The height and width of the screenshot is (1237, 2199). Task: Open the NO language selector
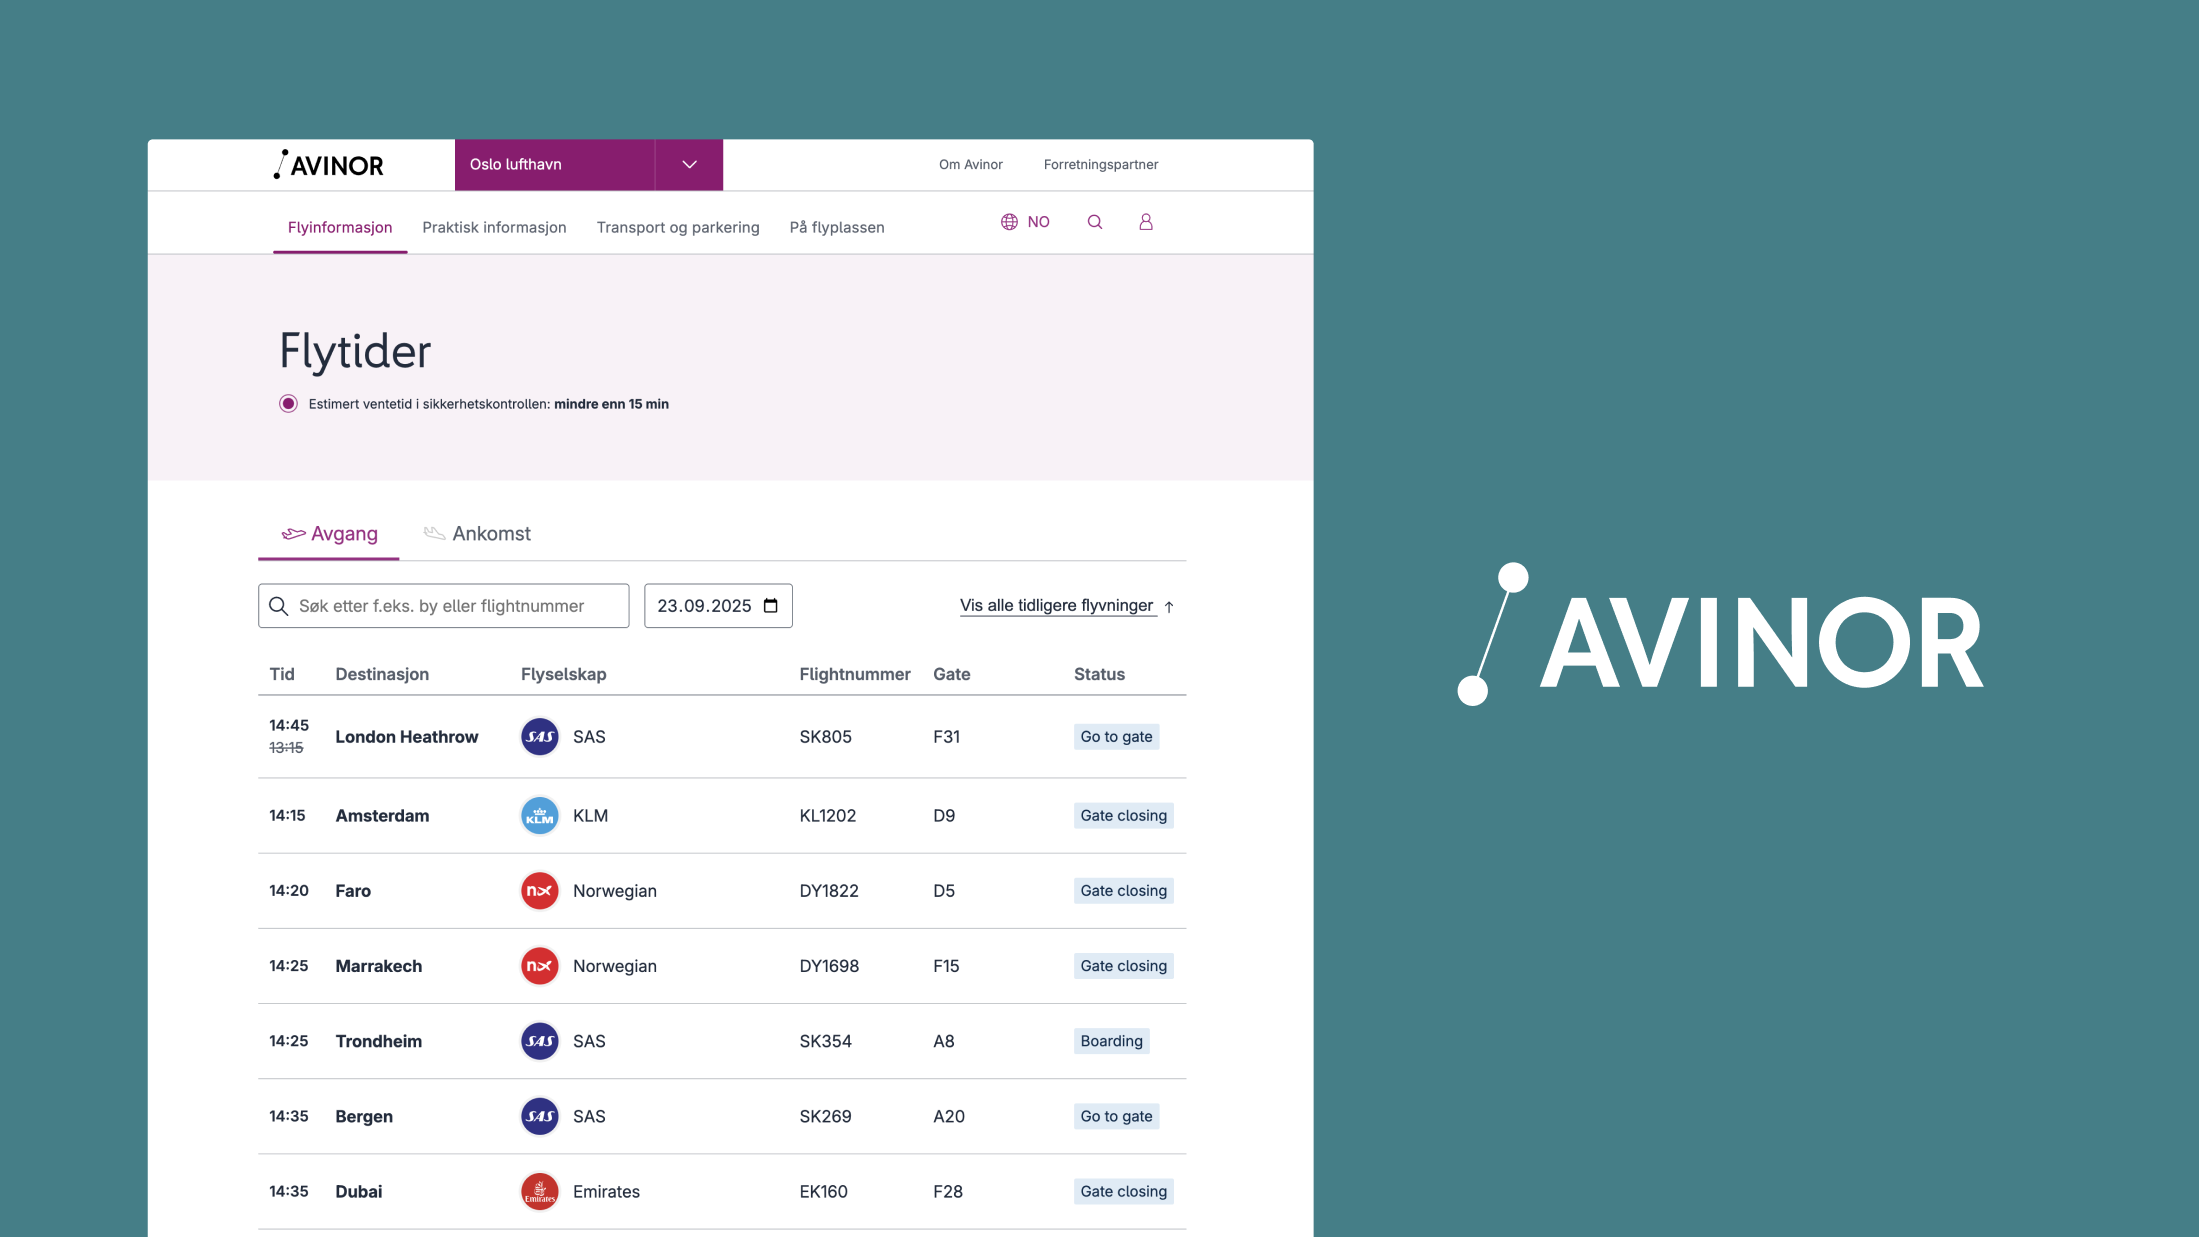tap(1038, 222)
